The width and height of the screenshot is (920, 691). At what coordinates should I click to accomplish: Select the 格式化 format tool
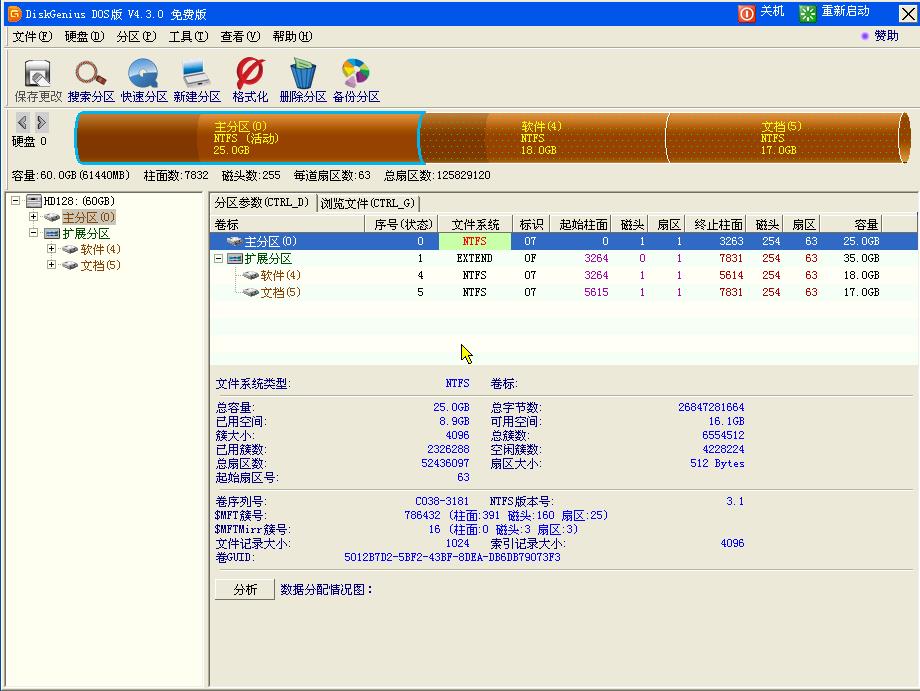[x=250, y=74]
